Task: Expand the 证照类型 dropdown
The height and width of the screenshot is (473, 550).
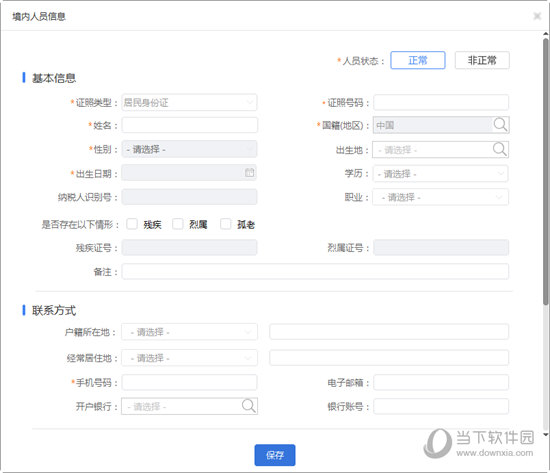Action: coord(189,102)
